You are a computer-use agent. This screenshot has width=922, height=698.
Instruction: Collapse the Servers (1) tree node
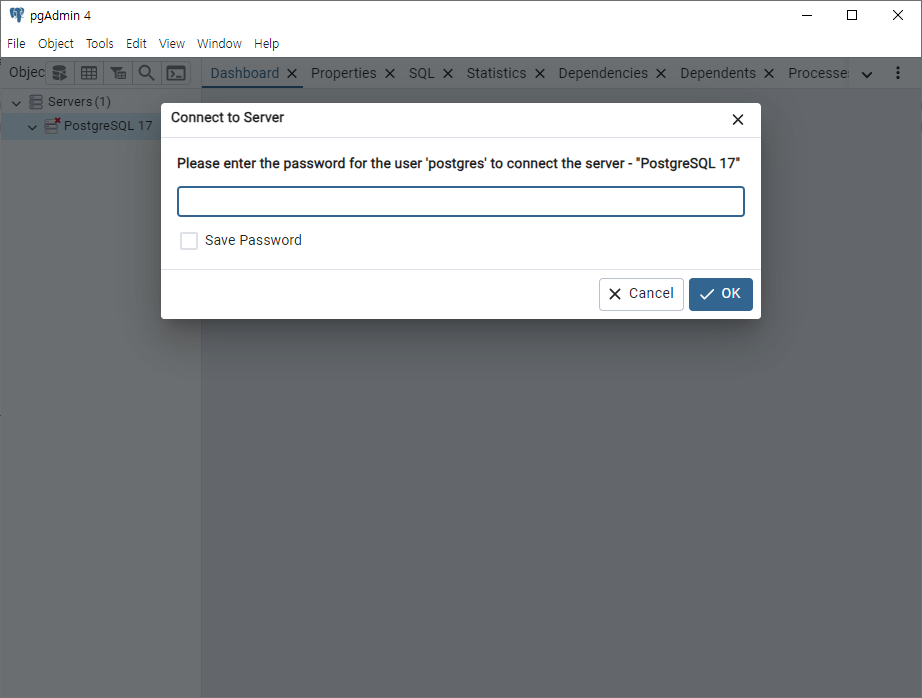pyautogui.click(x=16, y=103)
